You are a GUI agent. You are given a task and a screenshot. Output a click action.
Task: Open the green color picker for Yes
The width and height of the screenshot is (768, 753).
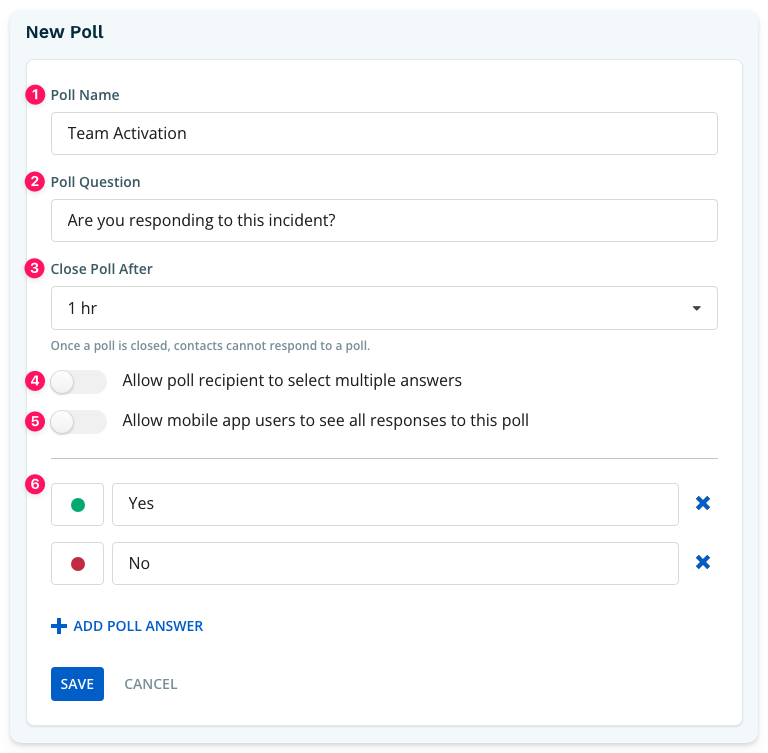[x=77, y=505]
